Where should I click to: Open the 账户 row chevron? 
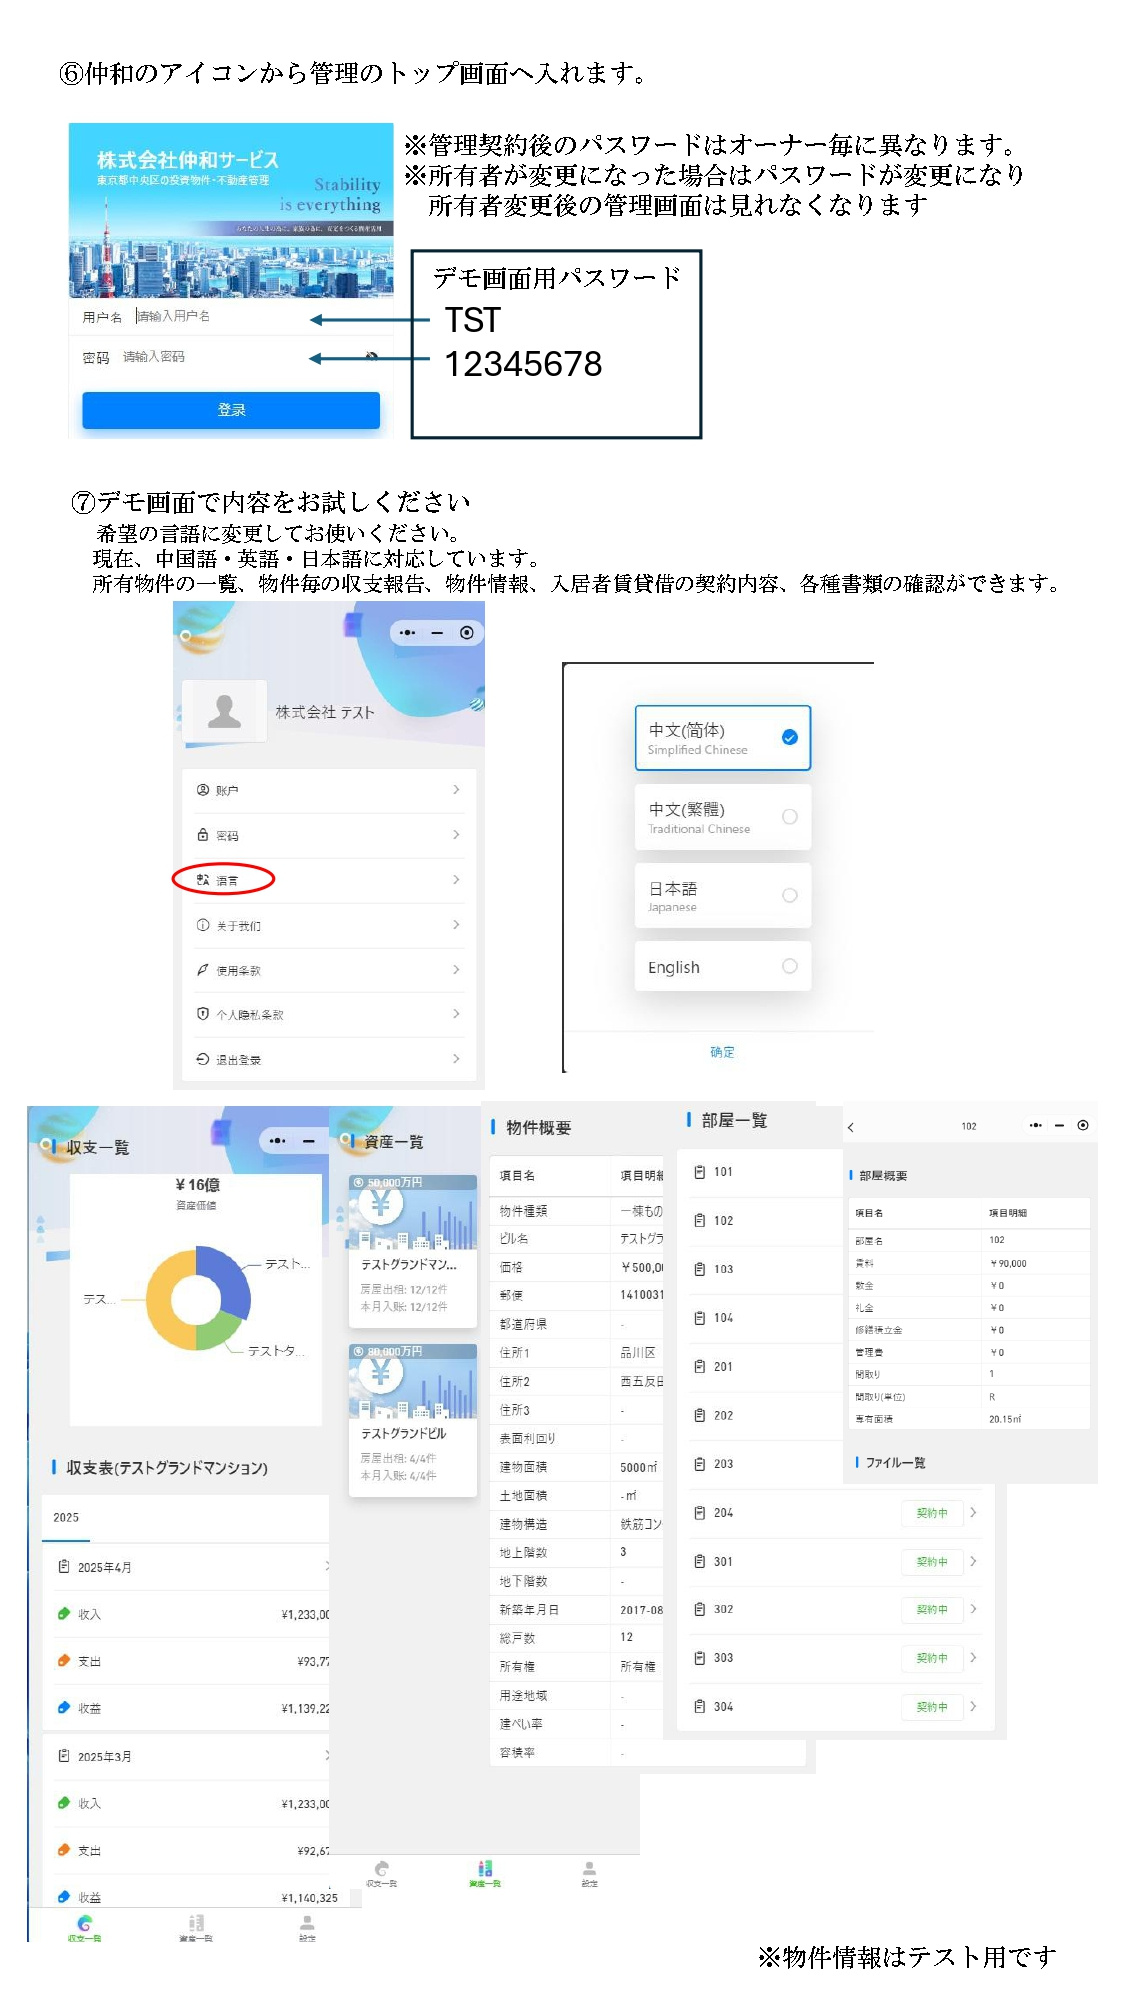click(x=456, y=790)
